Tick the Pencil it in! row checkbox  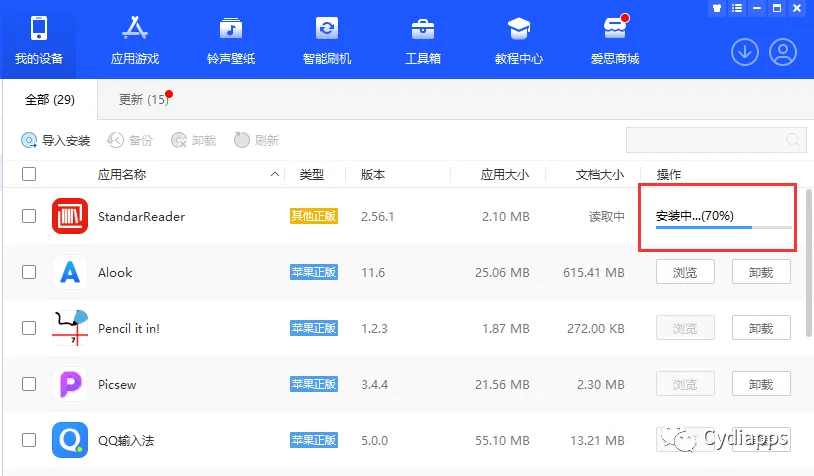point(29,328)
